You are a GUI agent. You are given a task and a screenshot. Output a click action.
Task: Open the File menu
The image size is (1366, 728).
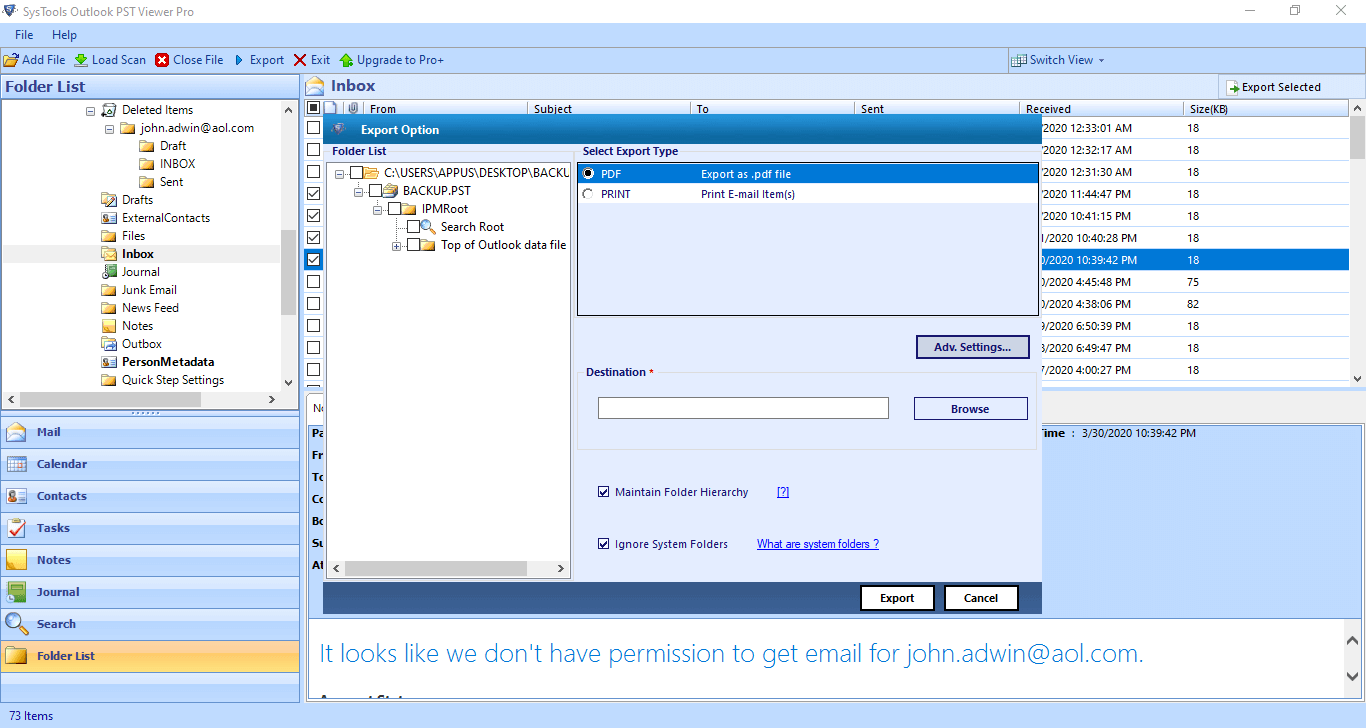[24, 35]
